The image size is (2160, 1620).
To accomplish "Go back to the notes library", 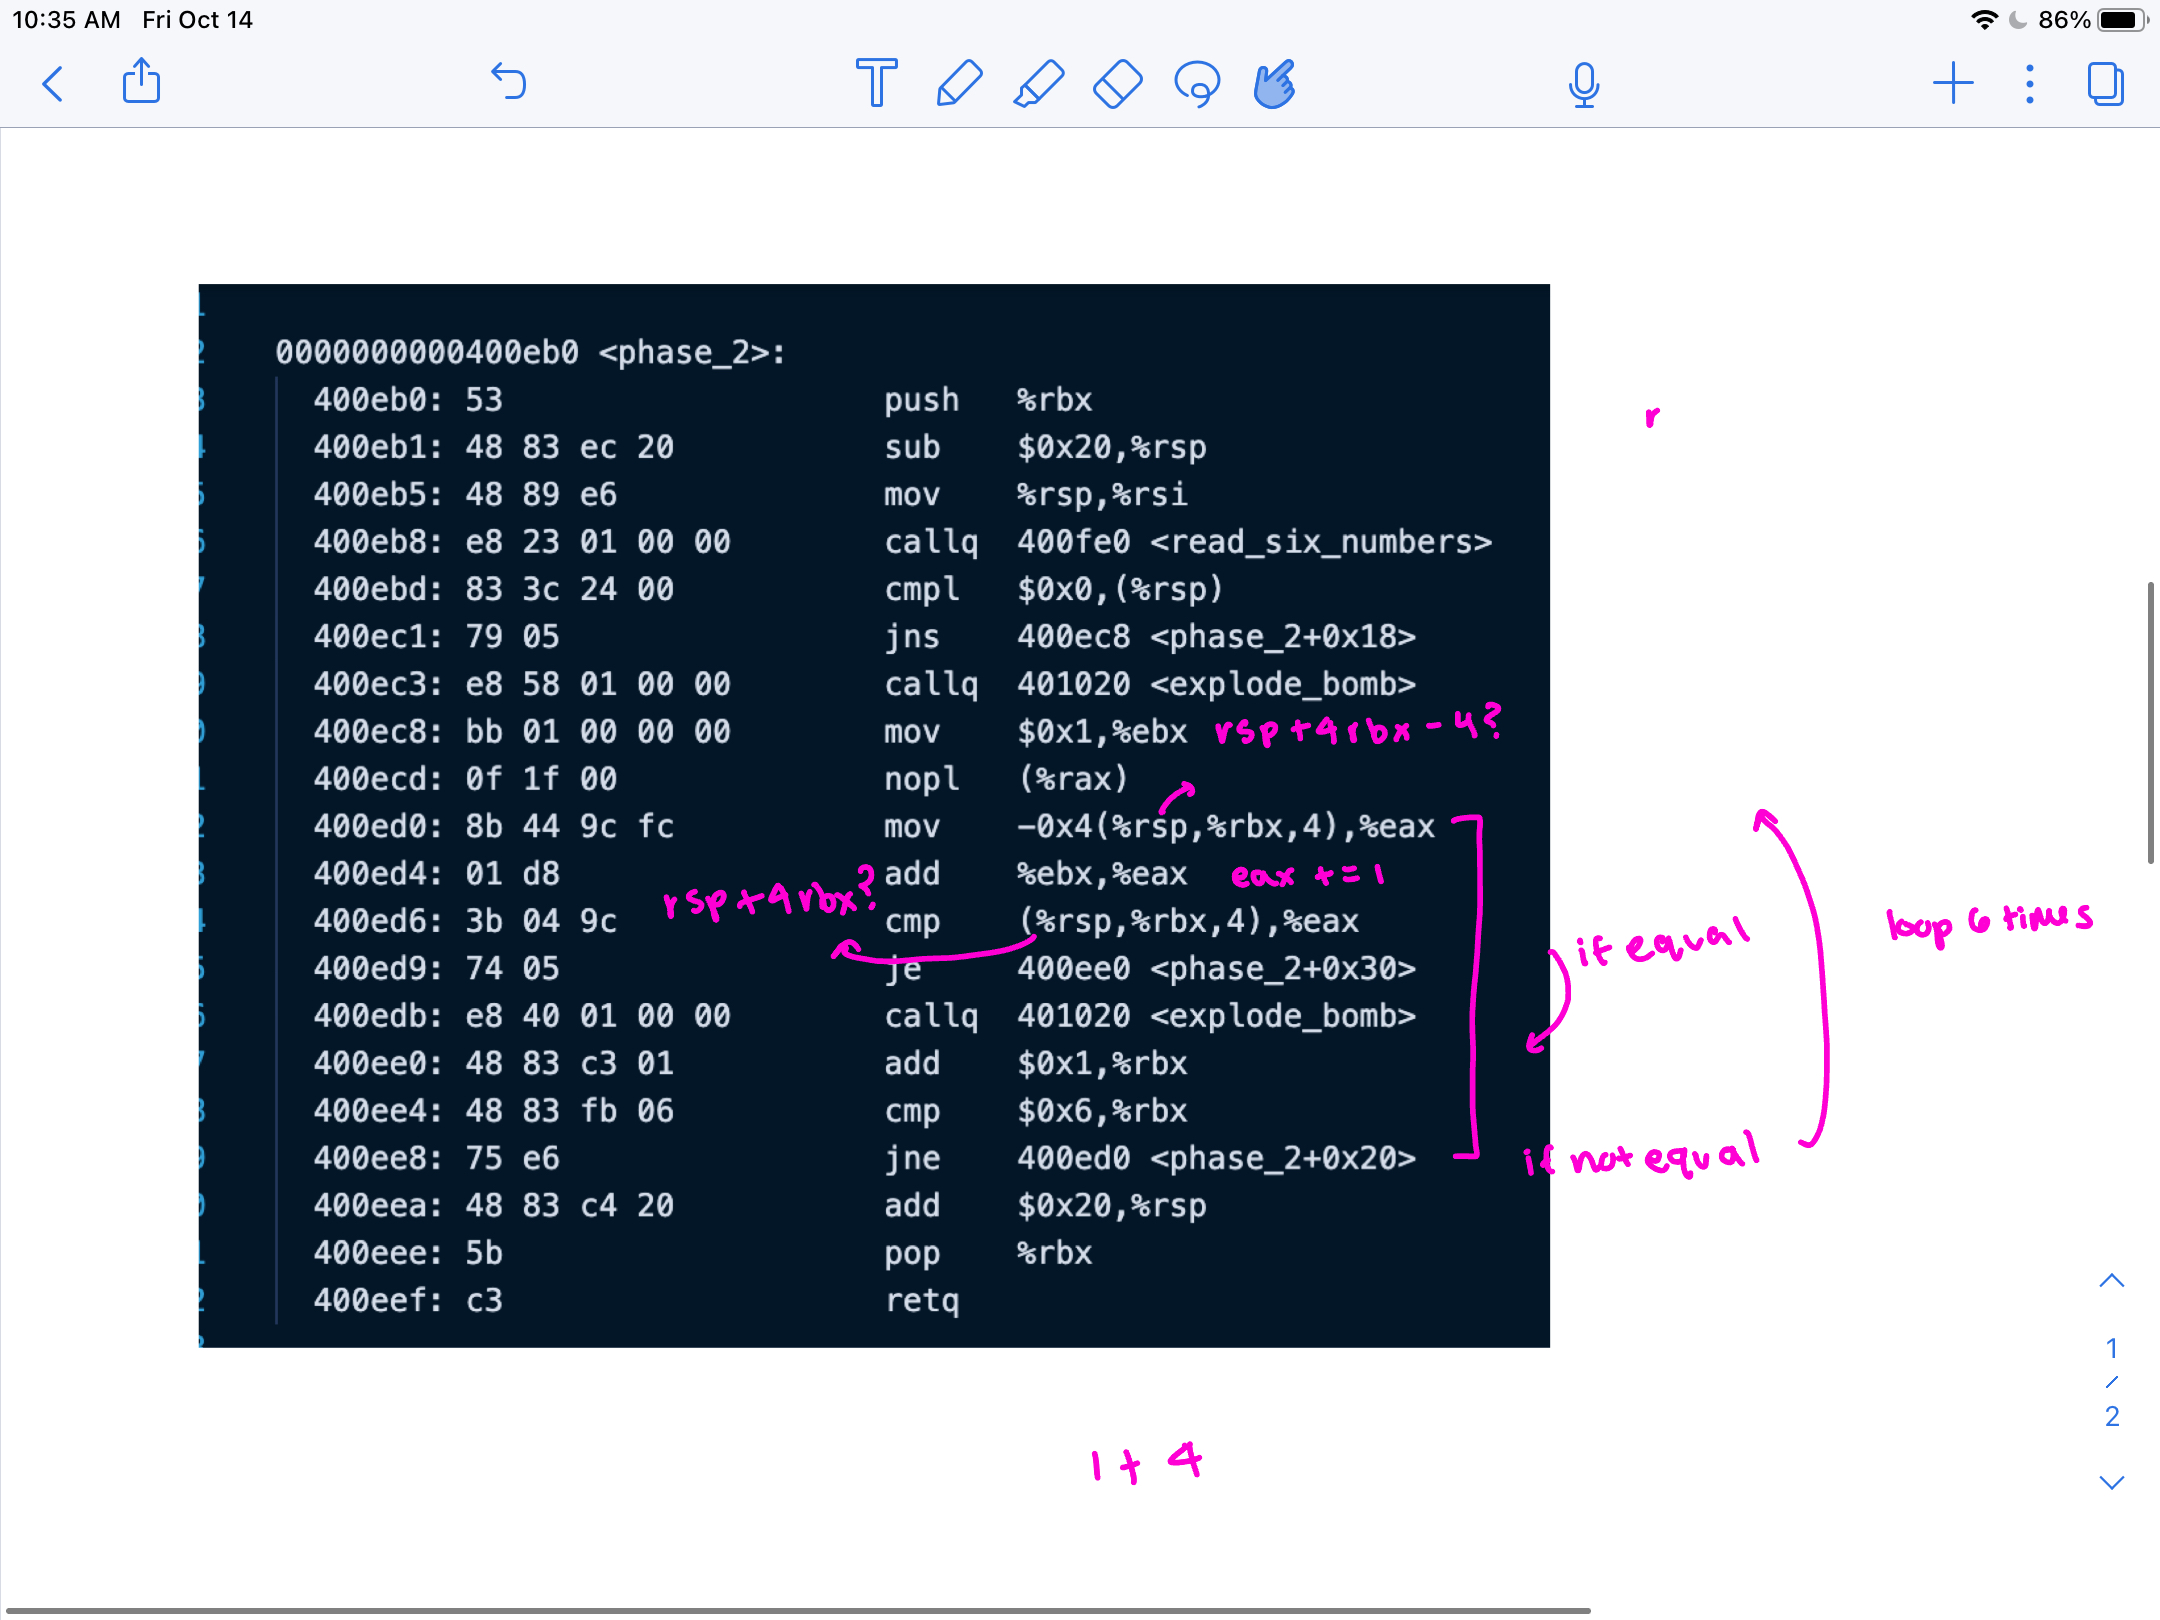I will [54, 84].
